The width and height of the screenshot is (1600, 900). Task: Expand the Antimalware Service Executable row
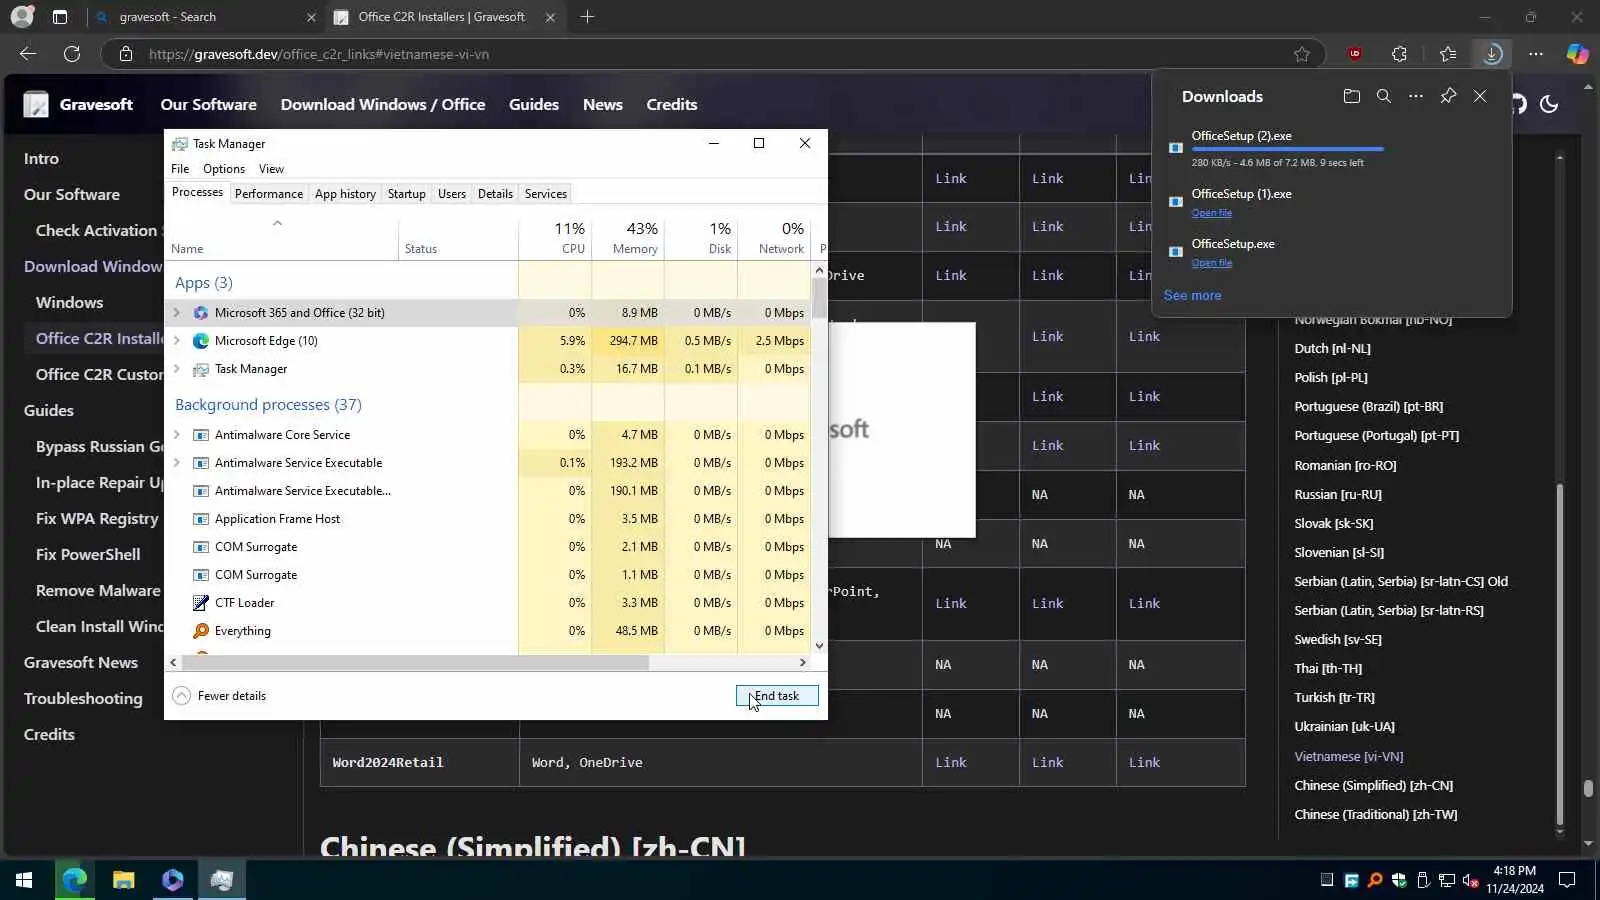pos(177,463)
